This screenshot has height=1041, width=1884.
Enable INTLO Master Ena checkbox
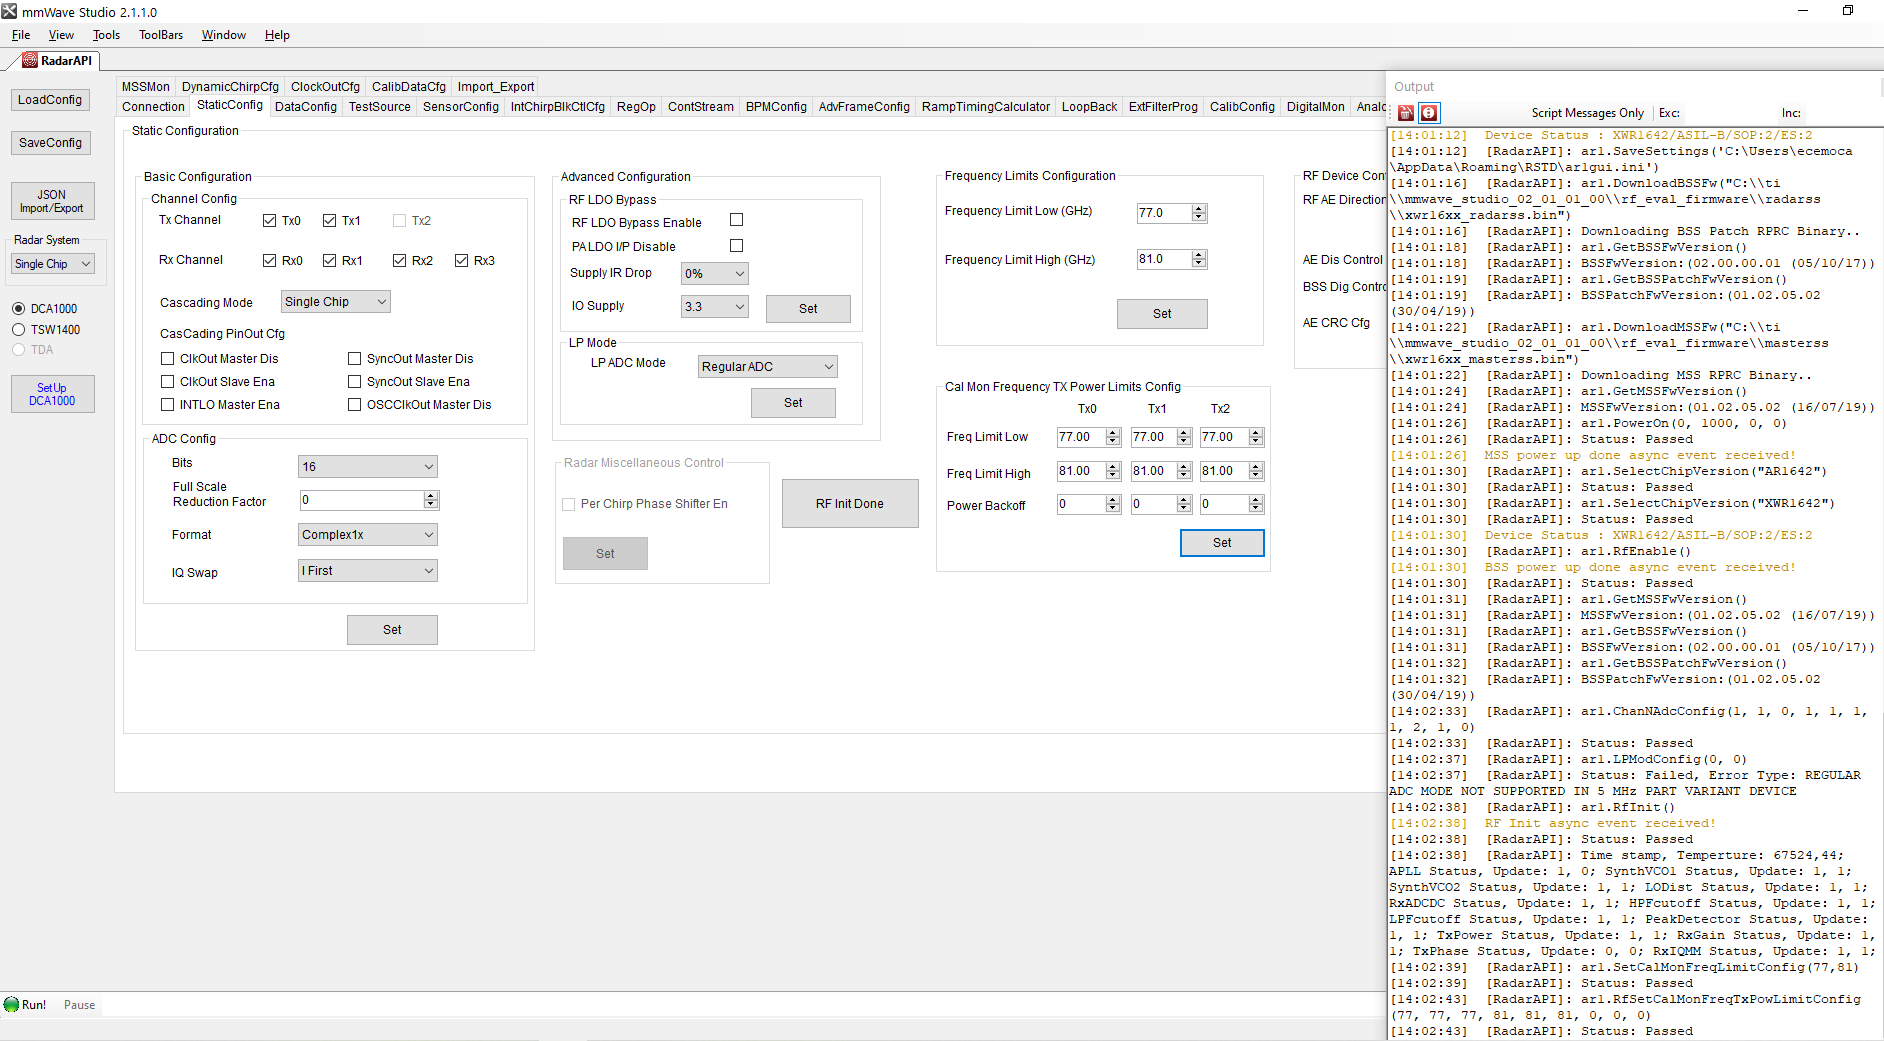[x=167, y=404]
